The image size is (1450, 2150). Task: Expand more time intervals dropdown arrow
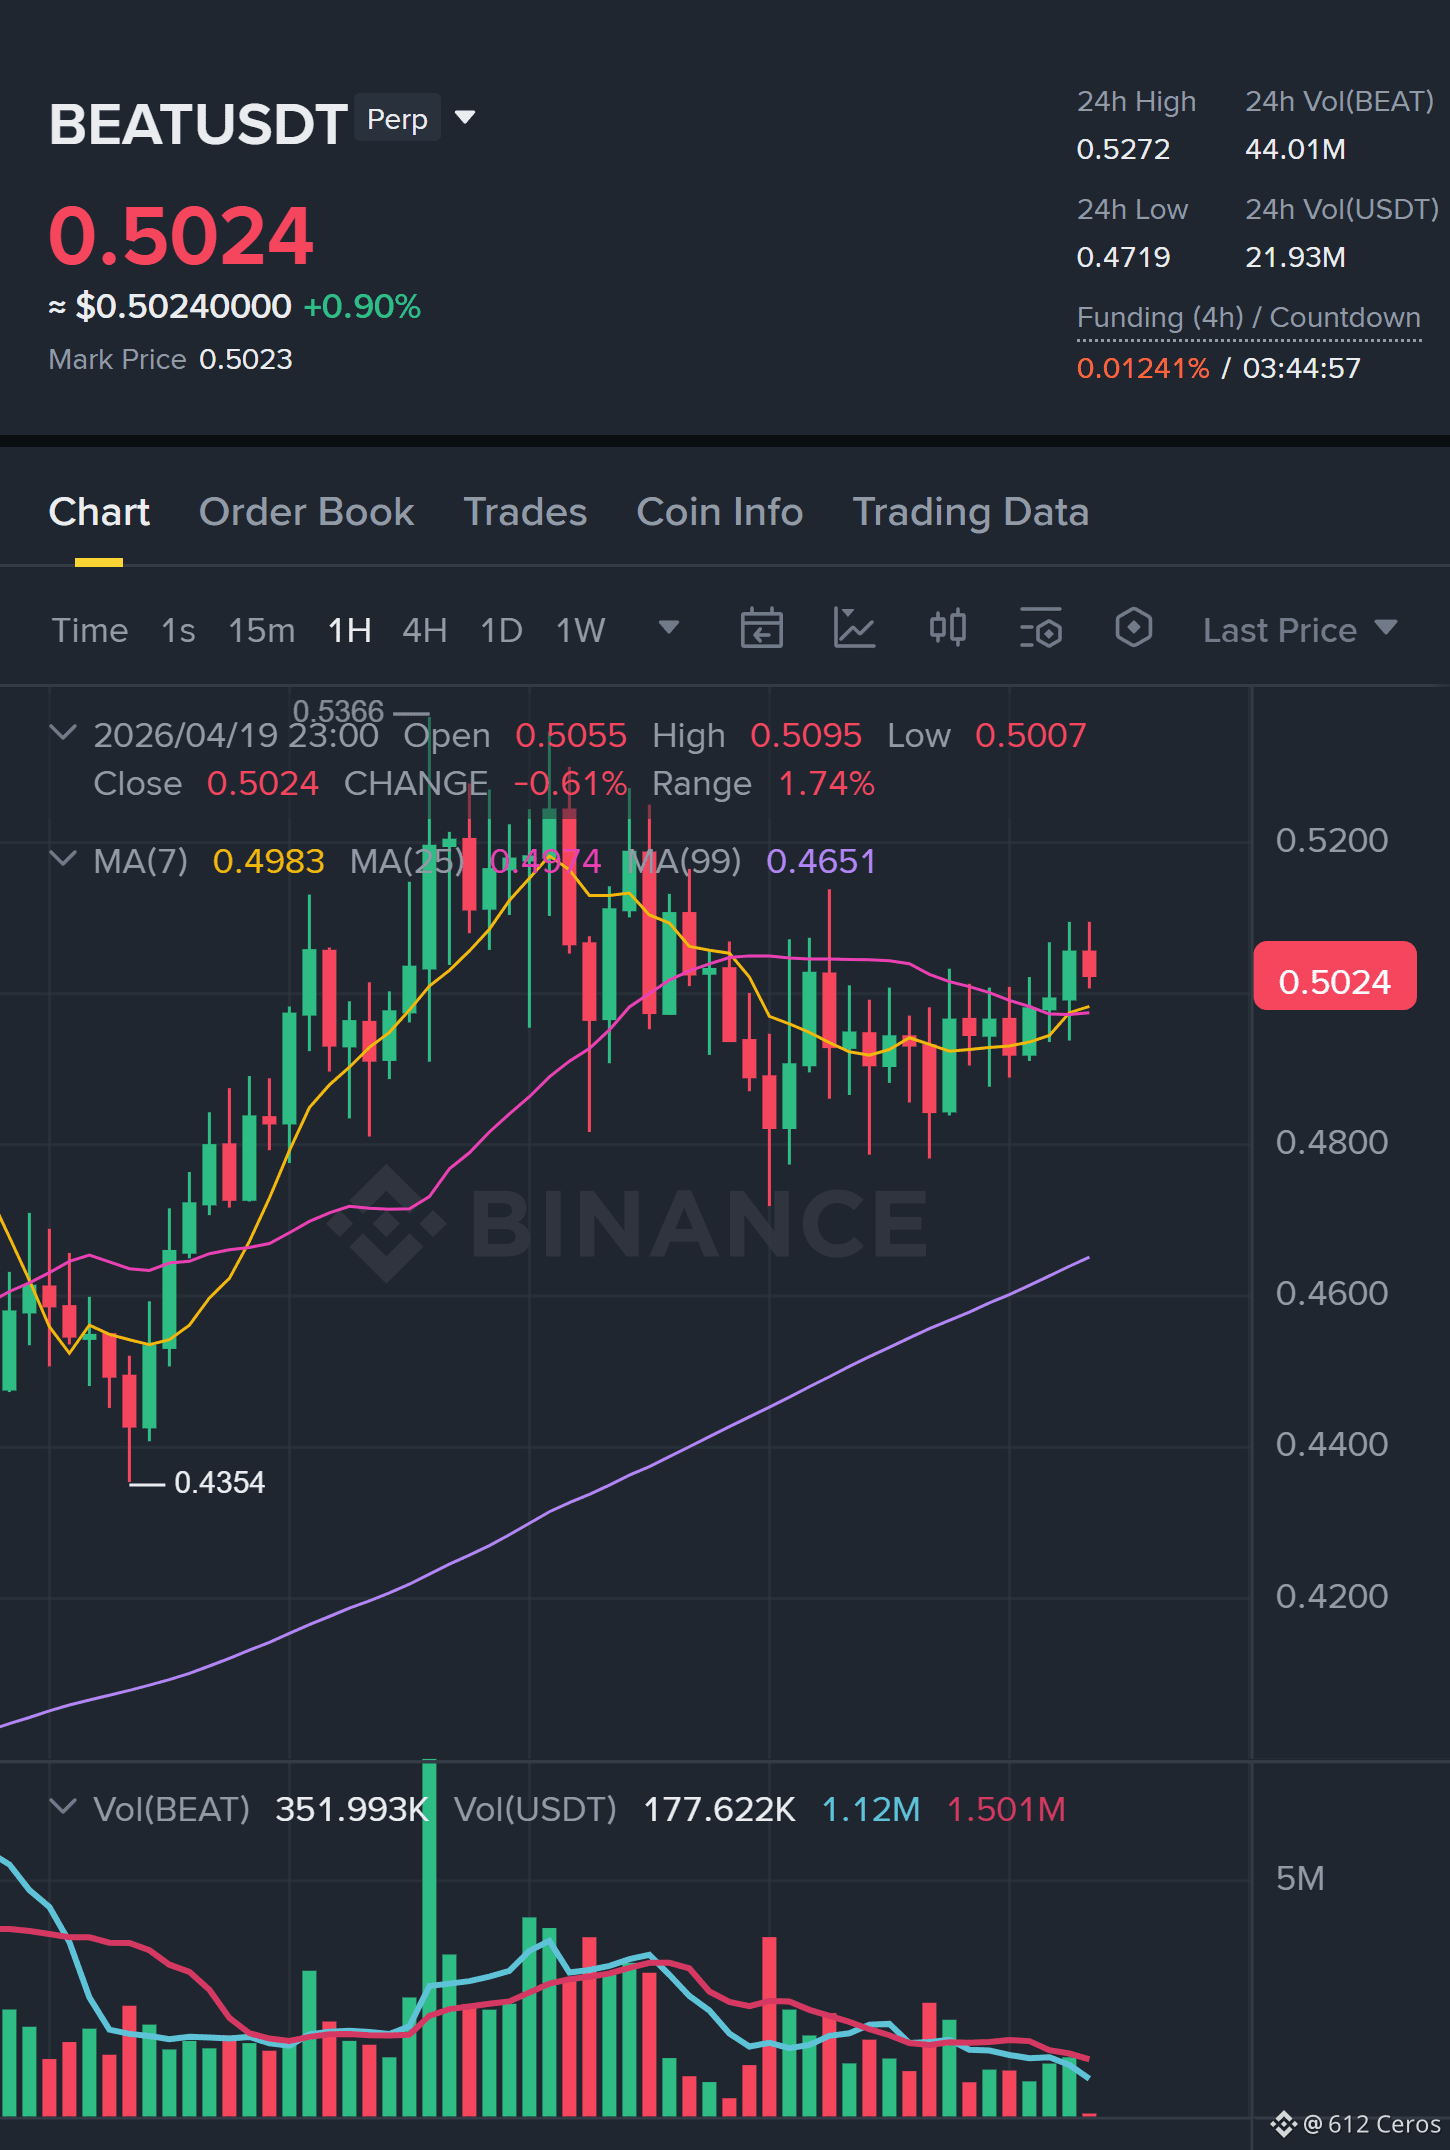tap(669, 628)
